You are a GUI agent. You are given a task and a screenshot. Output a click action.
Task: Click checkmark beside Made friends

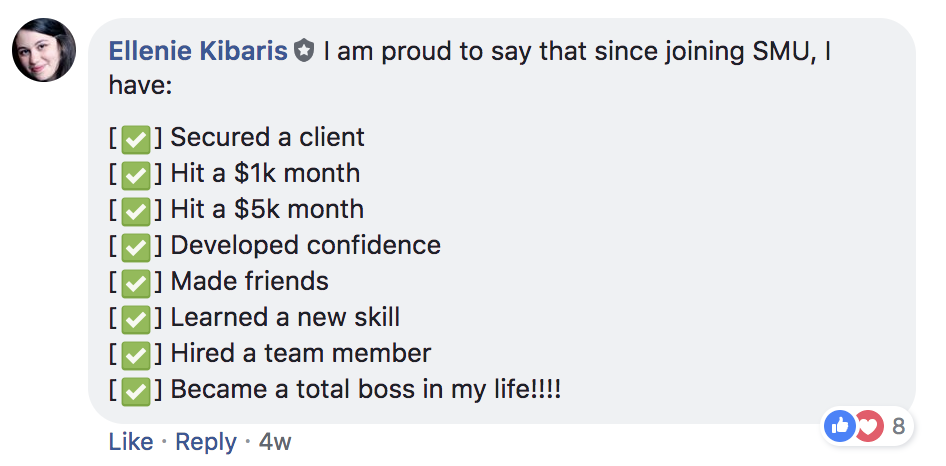pyautogui.click(x=135, y=283)
